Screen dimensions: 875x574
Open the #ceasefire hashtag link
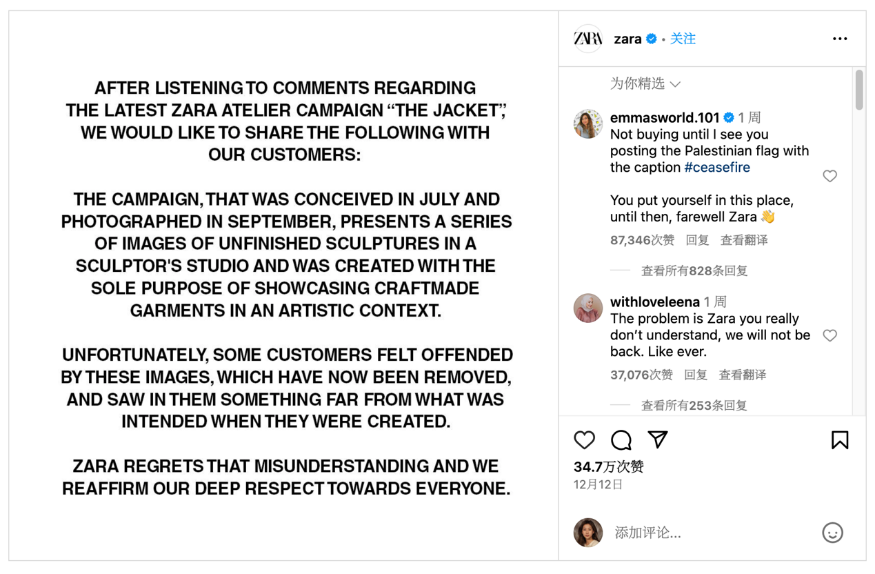coord(717,167)
